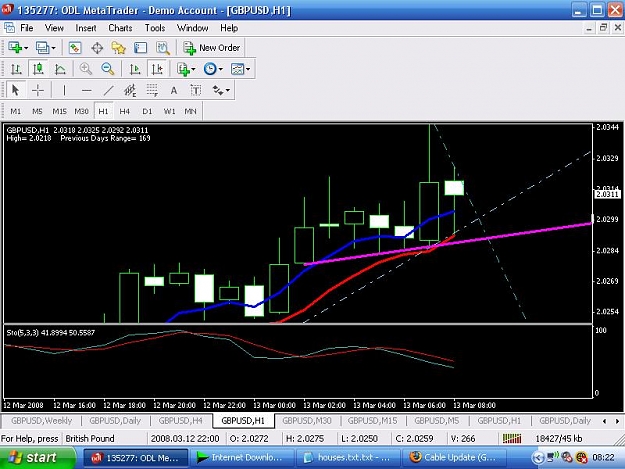Select the Crosshair tool
625x469 pixels.
click(38, 90)
